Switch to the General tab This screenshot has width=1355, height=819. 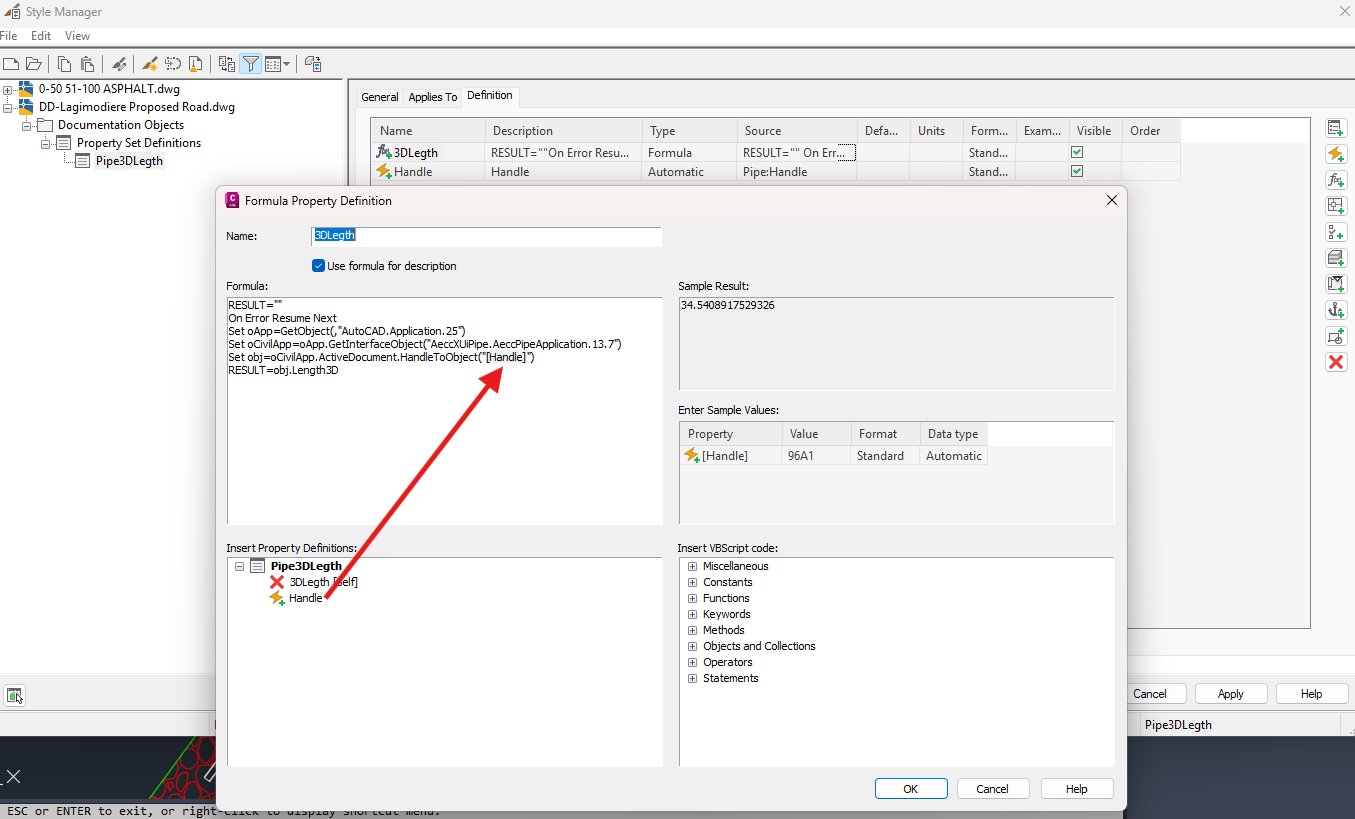tap(380, 97)
